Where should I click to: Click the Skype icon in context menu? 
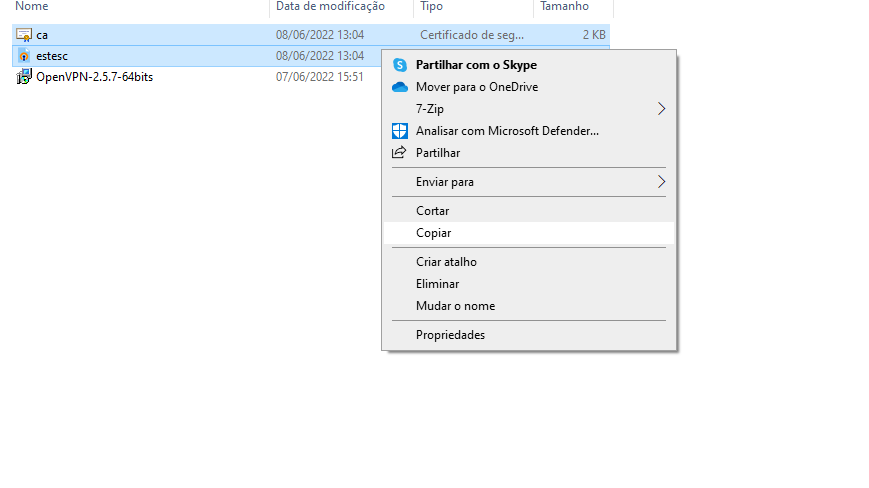tap(400, 65)
